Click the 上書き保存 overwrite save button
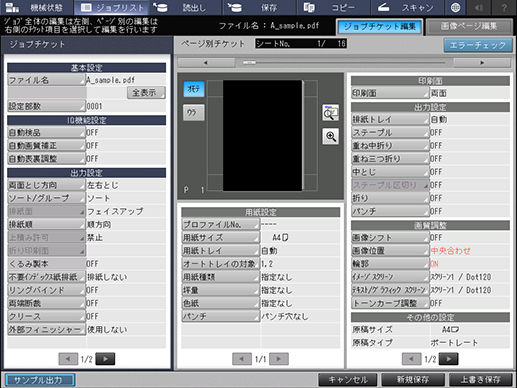Image resolution: width=517 pixels, height=388 pixels. point(480,380)
